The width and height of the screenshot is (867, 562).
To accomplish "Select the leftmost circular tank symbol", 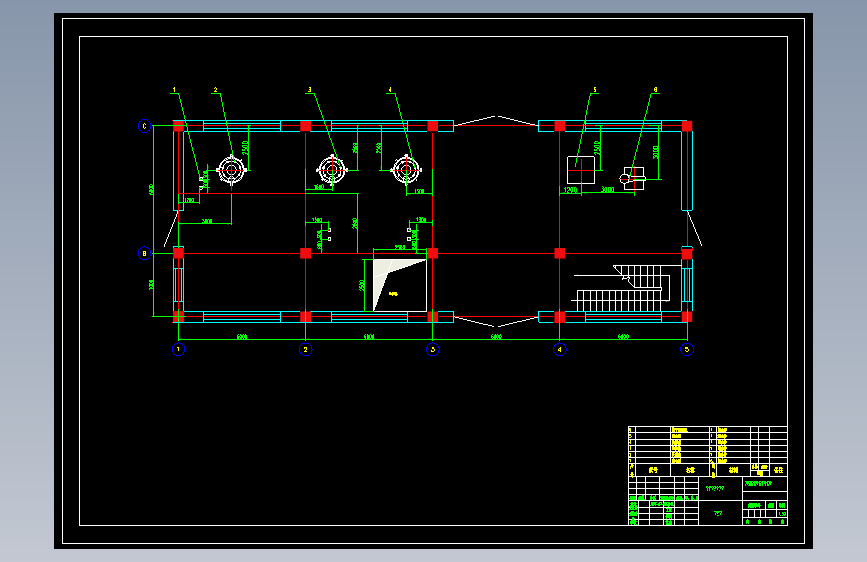I will tap(232, 170).
